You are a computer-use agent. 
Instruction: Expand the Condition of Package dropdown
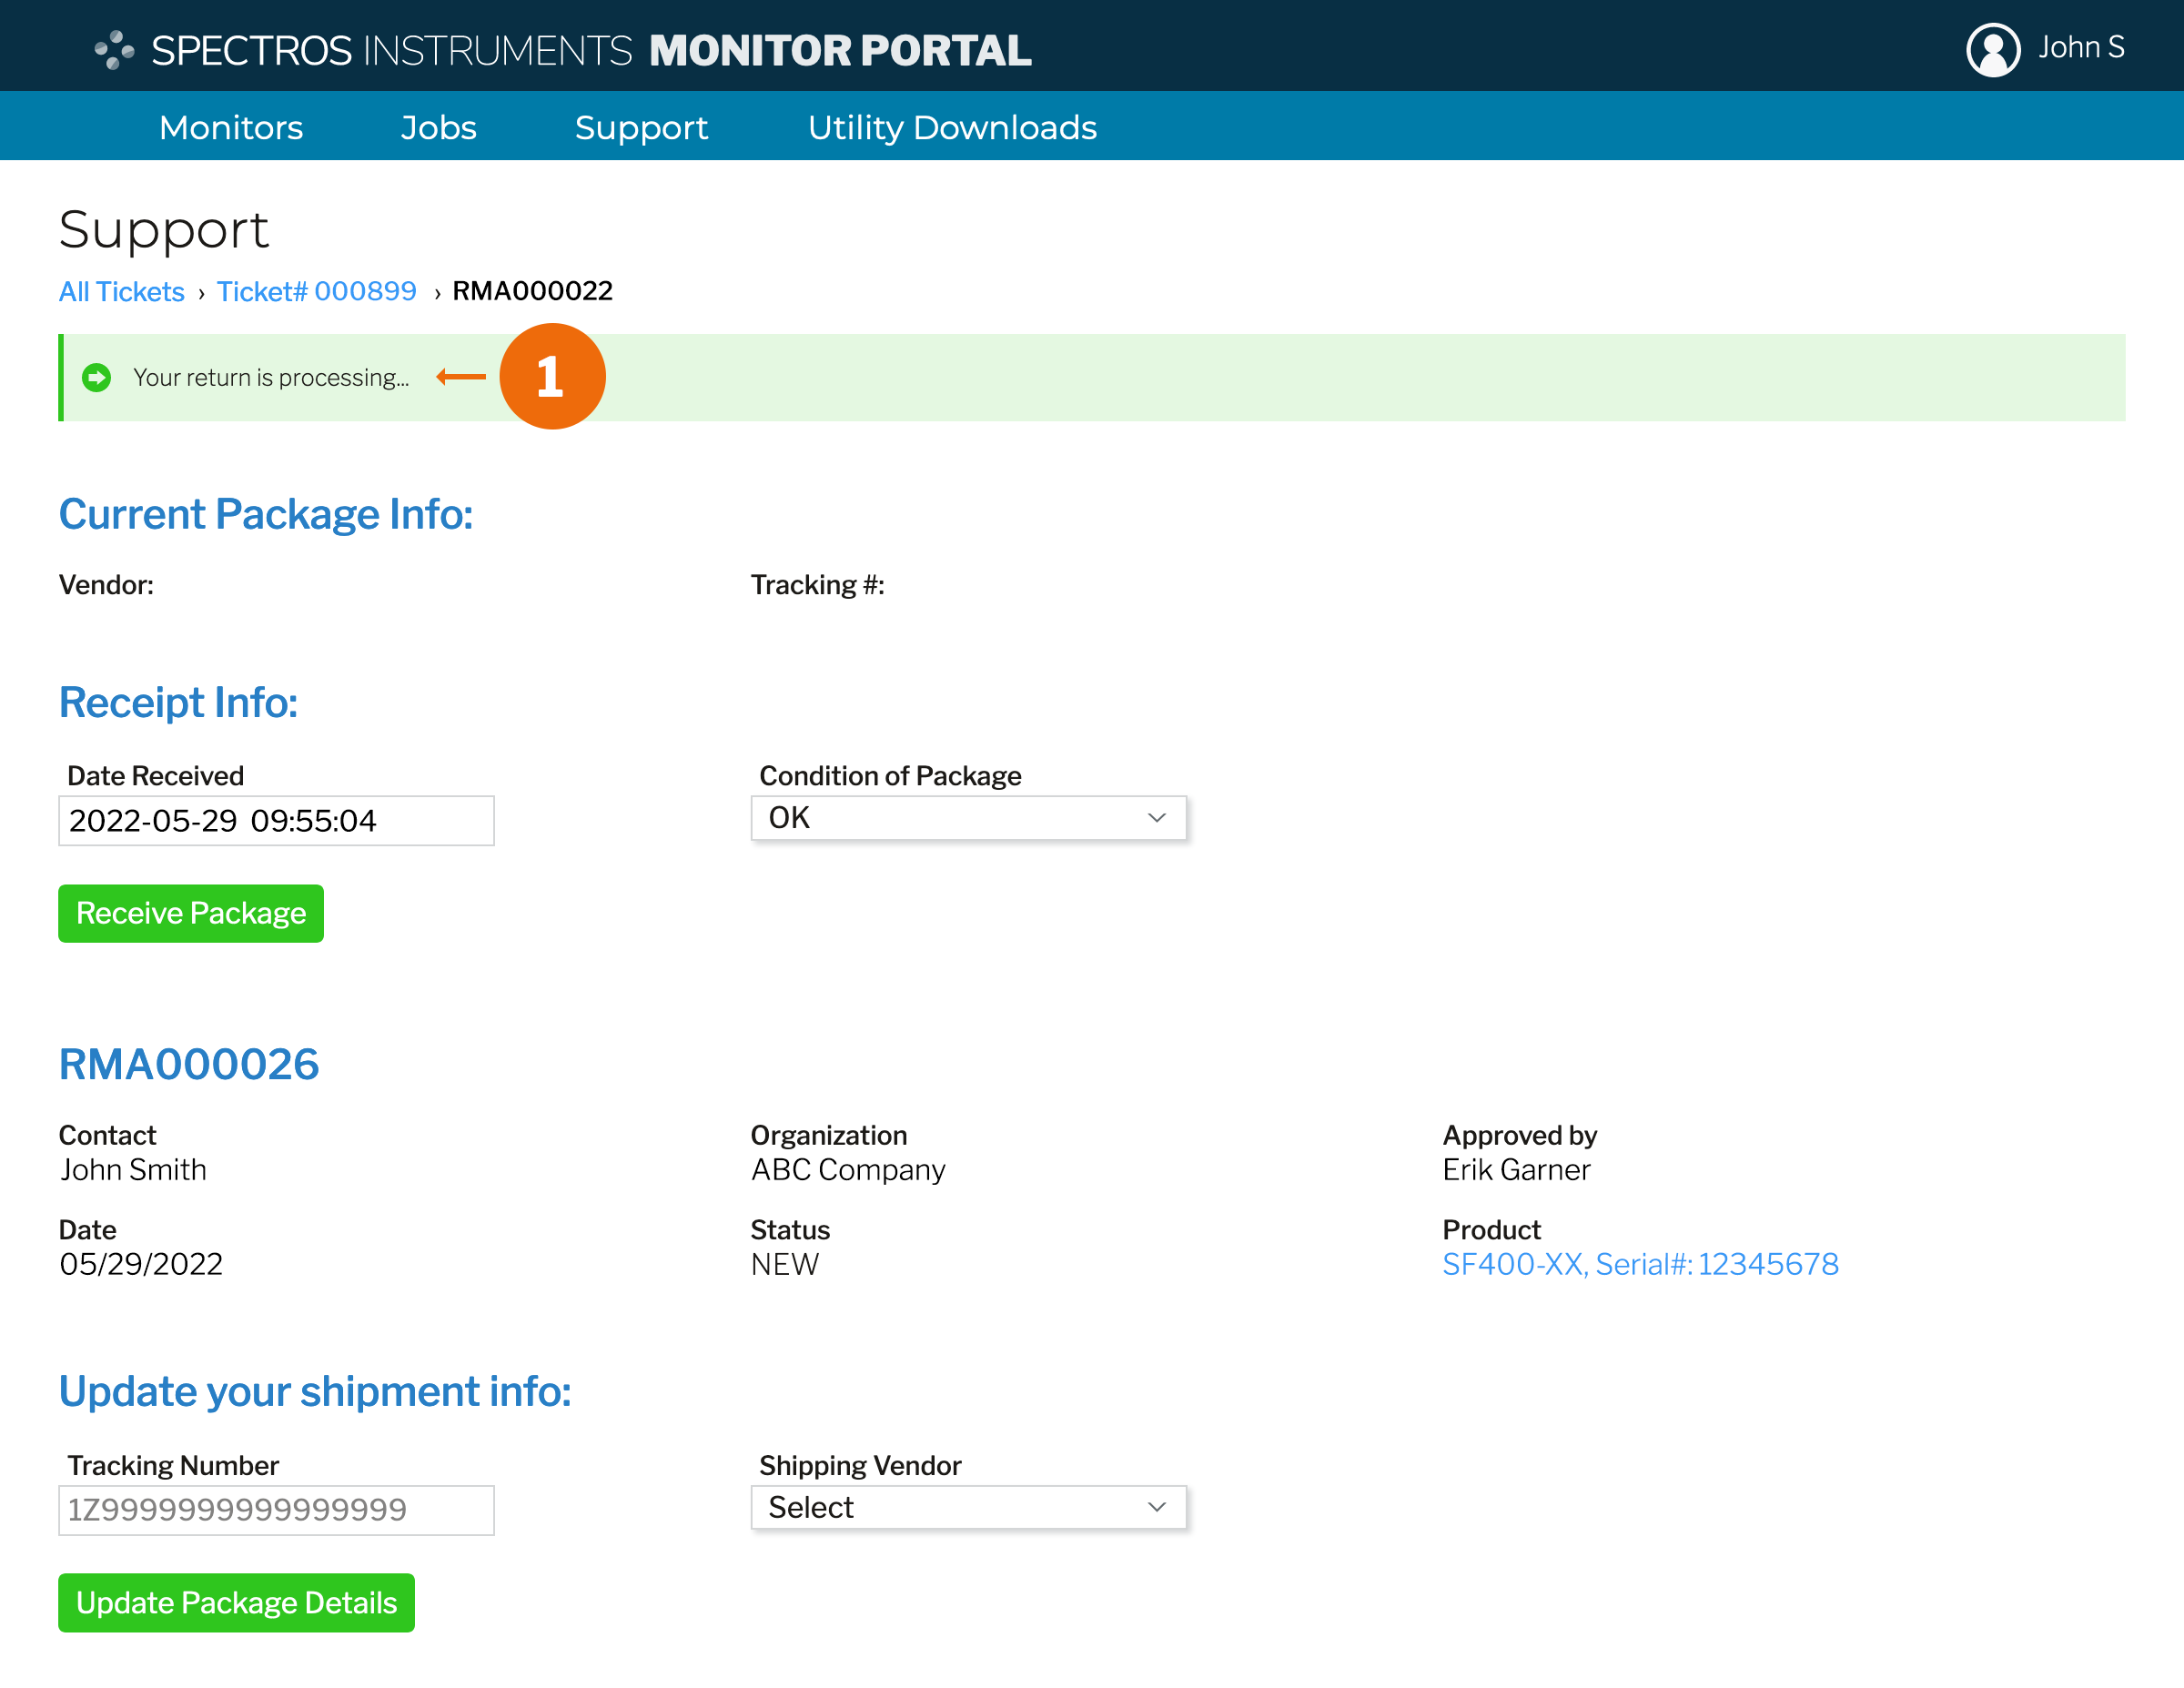tap(967, 817)
